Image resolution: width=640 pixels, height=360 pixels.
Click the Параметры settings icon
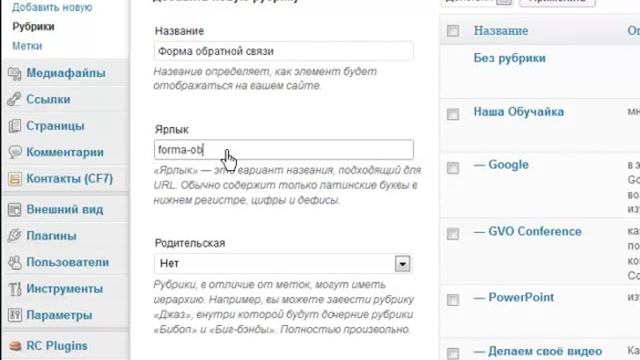pyautogui.click(x=15, y=315)
